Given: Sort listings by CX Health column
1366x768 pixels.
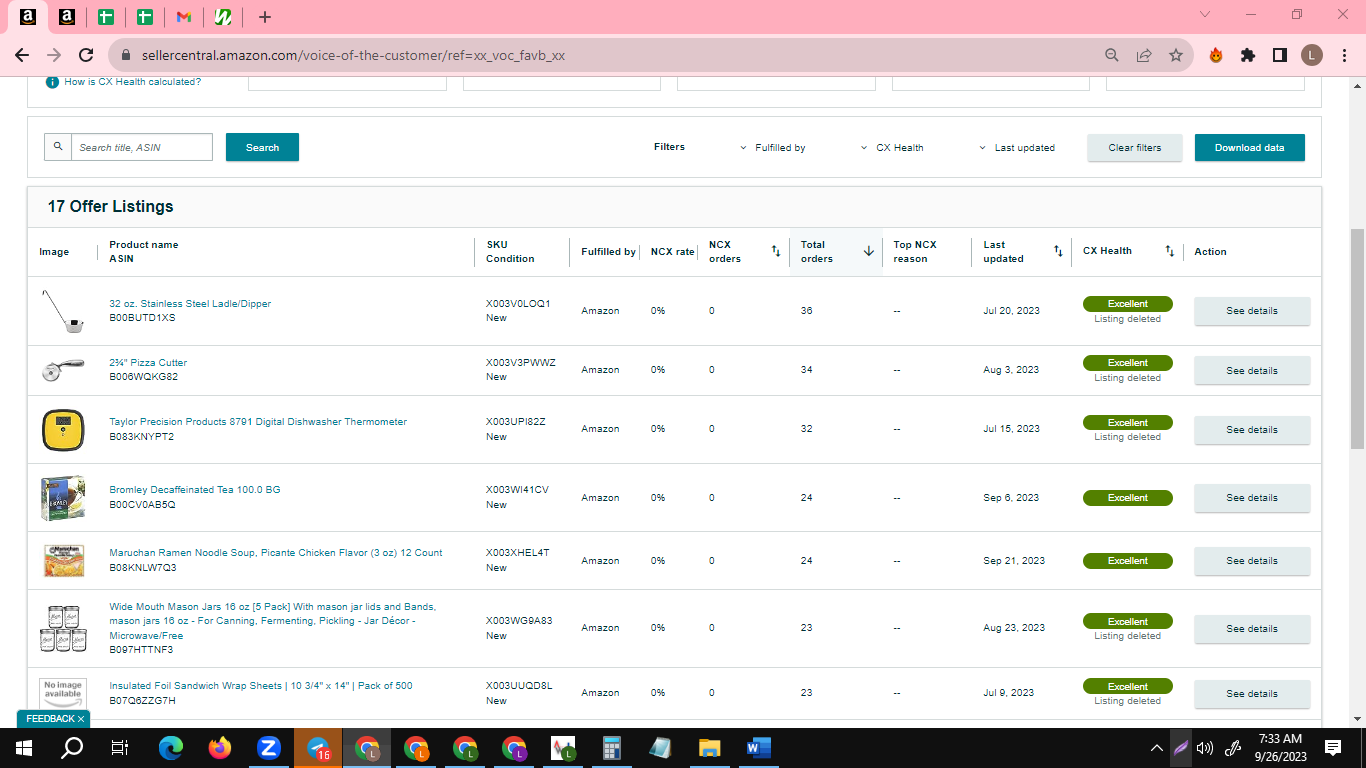Looking at the screenshot, I should pos(1169,251).
